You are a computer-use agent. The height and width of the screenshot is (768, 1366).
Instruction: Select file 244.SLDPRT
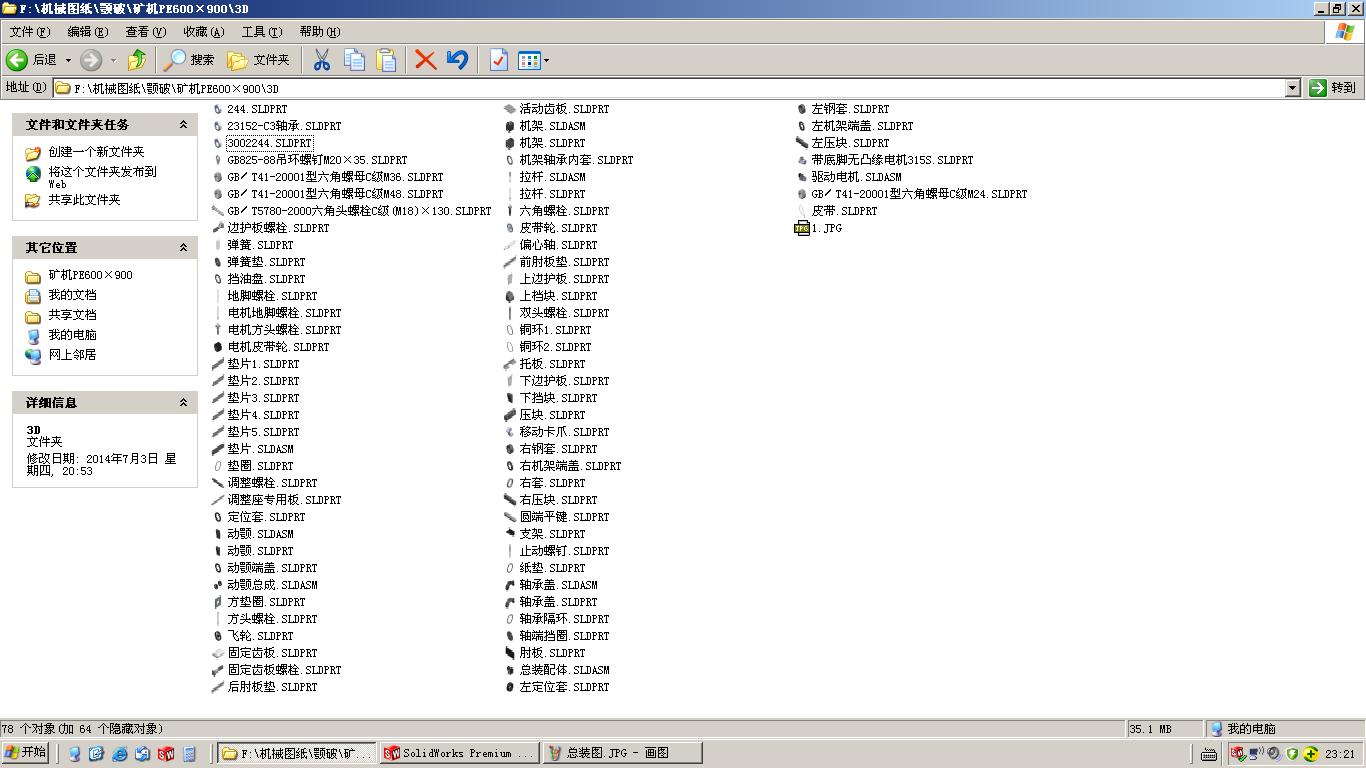[257, 109]
